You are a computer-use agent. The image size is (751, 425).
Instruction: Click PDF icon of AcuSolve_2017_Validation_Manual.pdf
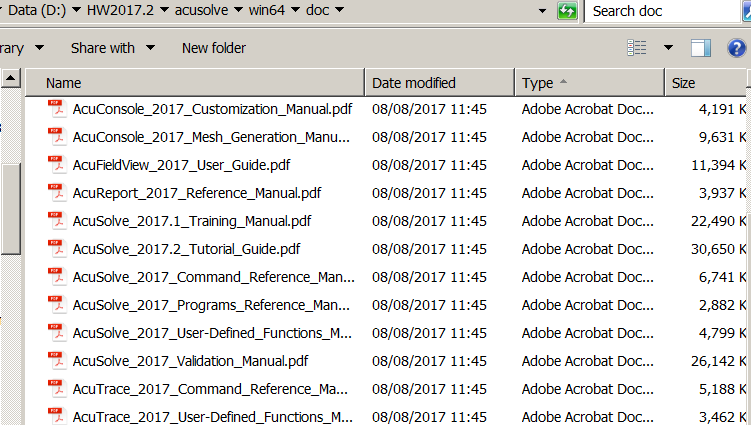click(56, 360)
